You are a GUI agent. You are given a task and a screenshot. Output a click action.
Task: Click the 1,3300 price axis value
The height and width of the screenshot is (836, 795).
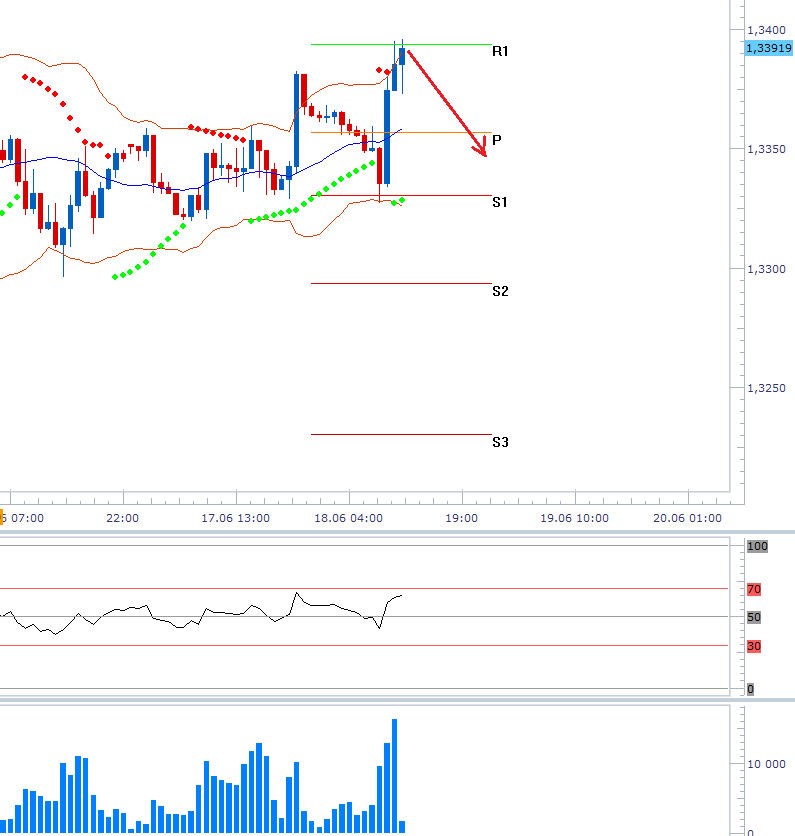(x=766, y=269)
